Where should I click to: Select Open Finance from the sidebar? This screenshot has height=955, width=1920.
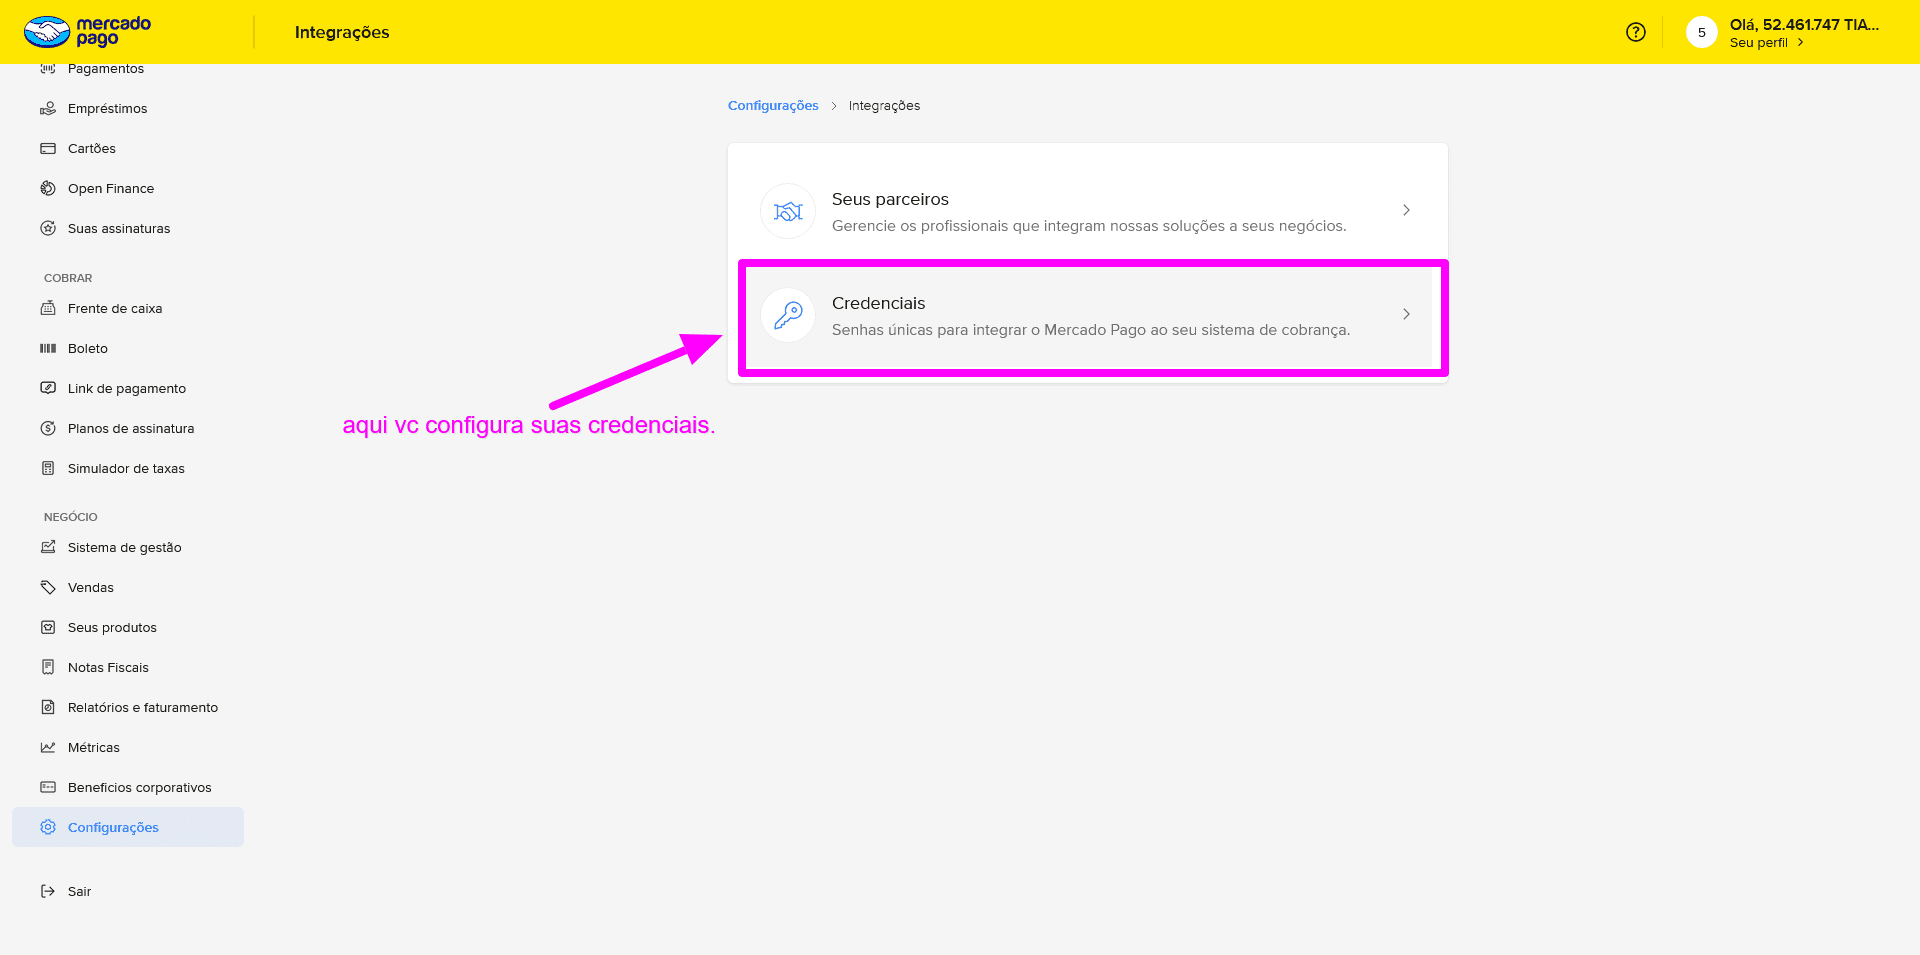click(111, 188)
